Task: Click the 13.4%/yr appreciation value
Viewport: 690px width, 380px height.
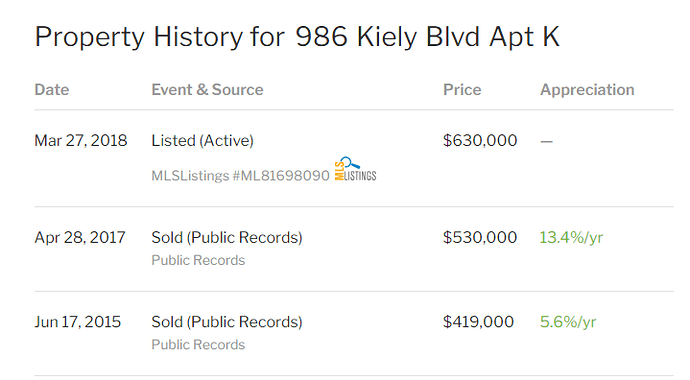Action: click(571, 238)
